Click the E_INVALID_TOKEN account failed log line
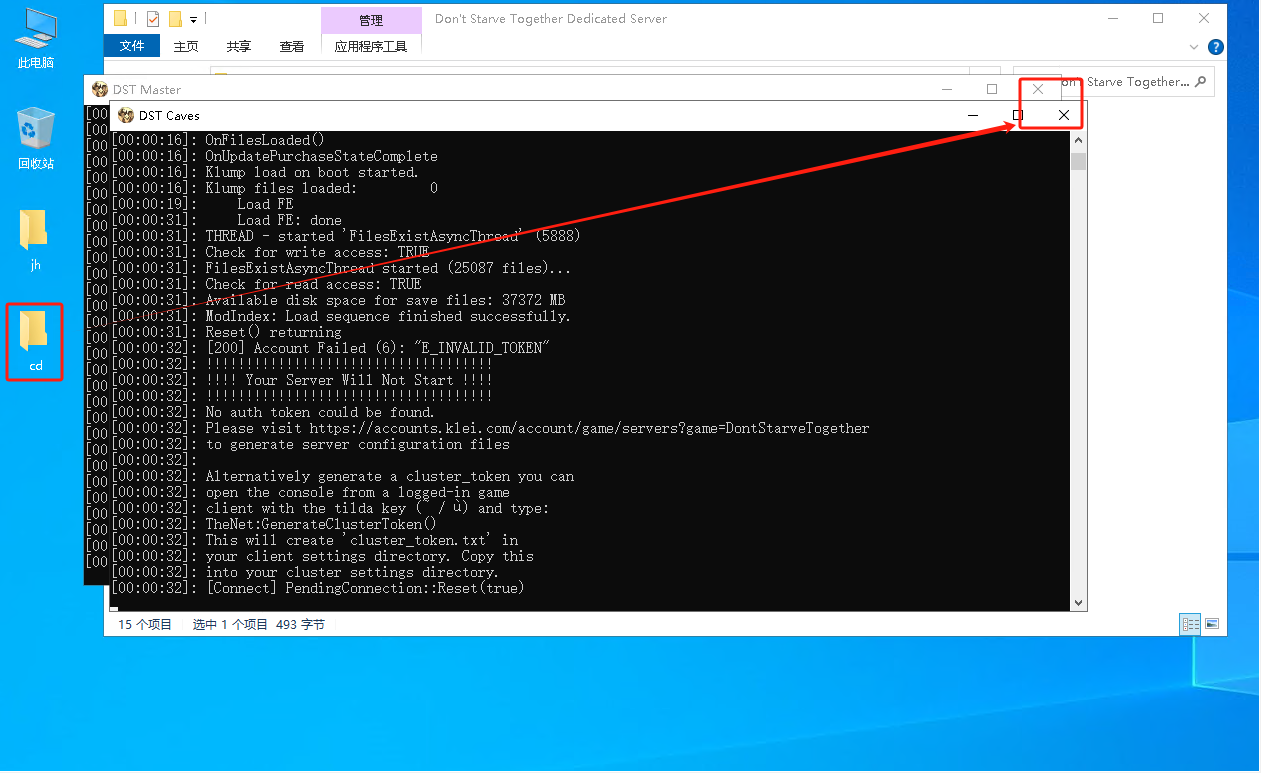This screenshot has height=773, width=1261. (x=331, y=348)
